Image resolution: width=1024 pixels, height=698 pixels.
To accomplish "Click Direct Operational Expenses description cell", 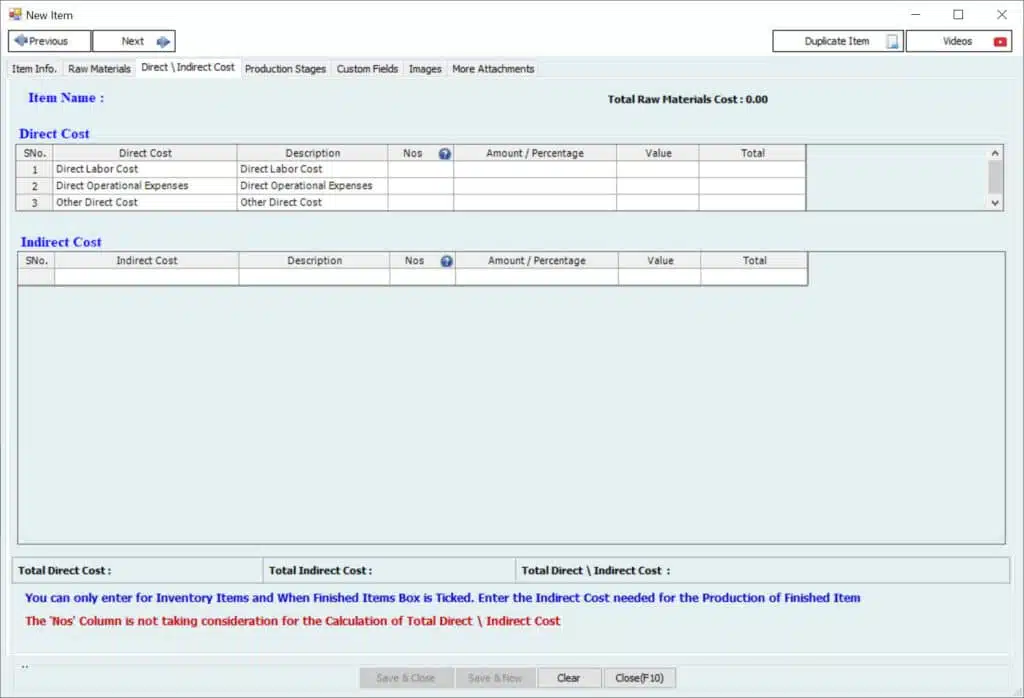I will tap(312, 186).
